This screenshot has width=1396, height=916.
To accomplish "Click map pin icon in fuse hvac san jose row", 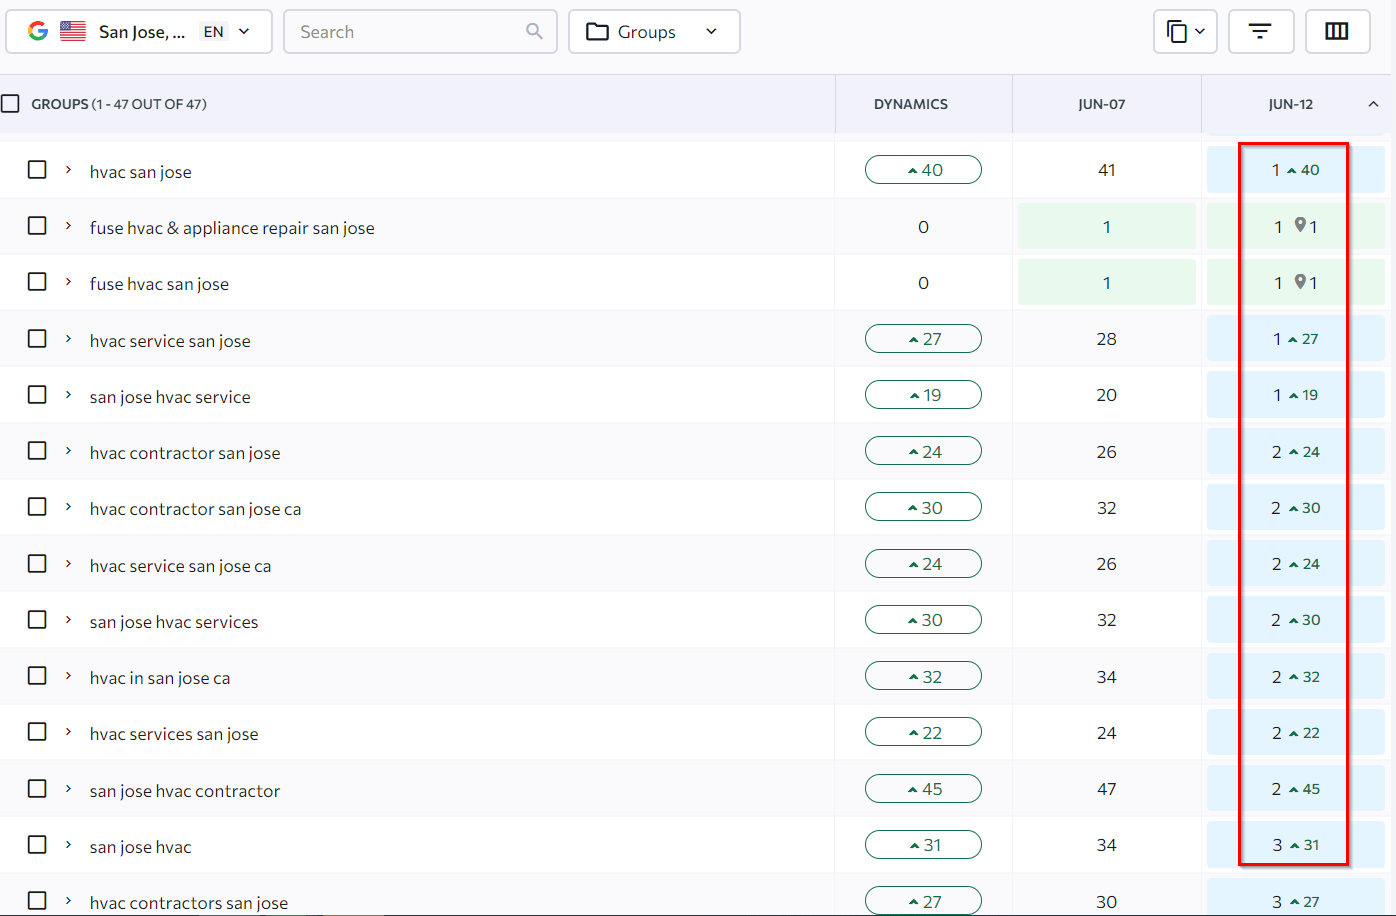I will [x=1299, y=282].
